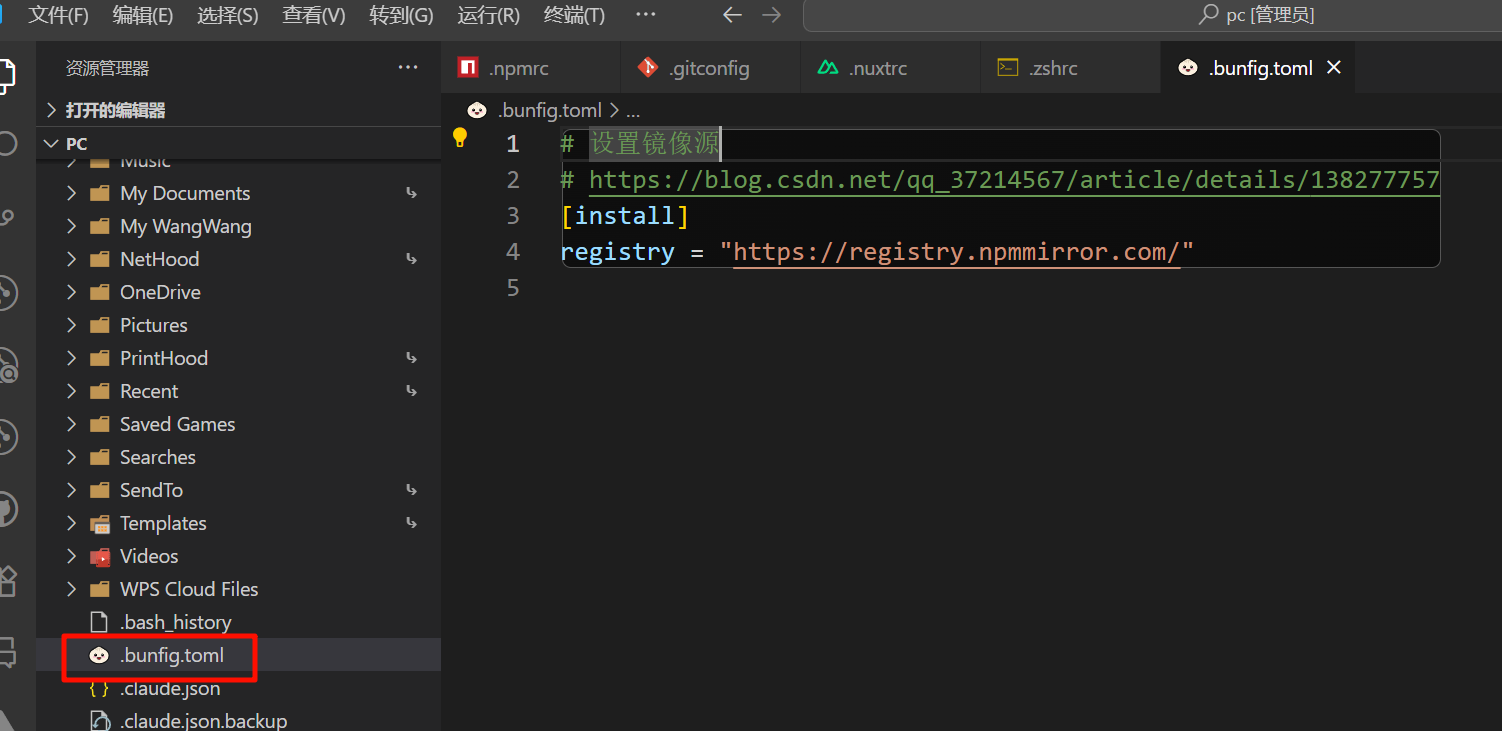Click the word "registry" on line 4

click(x=618, y=252)
